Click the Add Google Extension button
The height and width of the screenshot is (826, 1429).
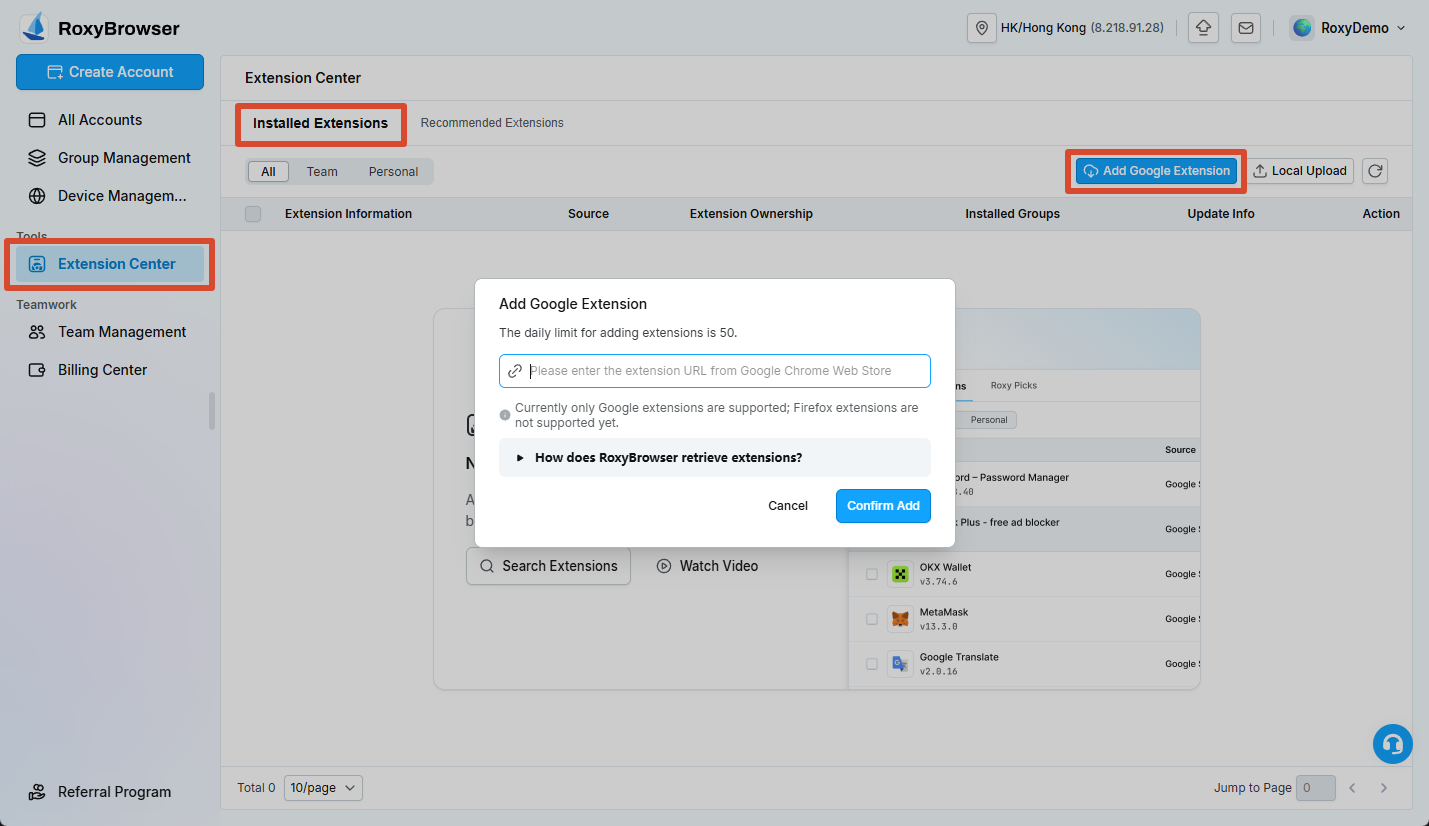click(x=1156, y=171)
